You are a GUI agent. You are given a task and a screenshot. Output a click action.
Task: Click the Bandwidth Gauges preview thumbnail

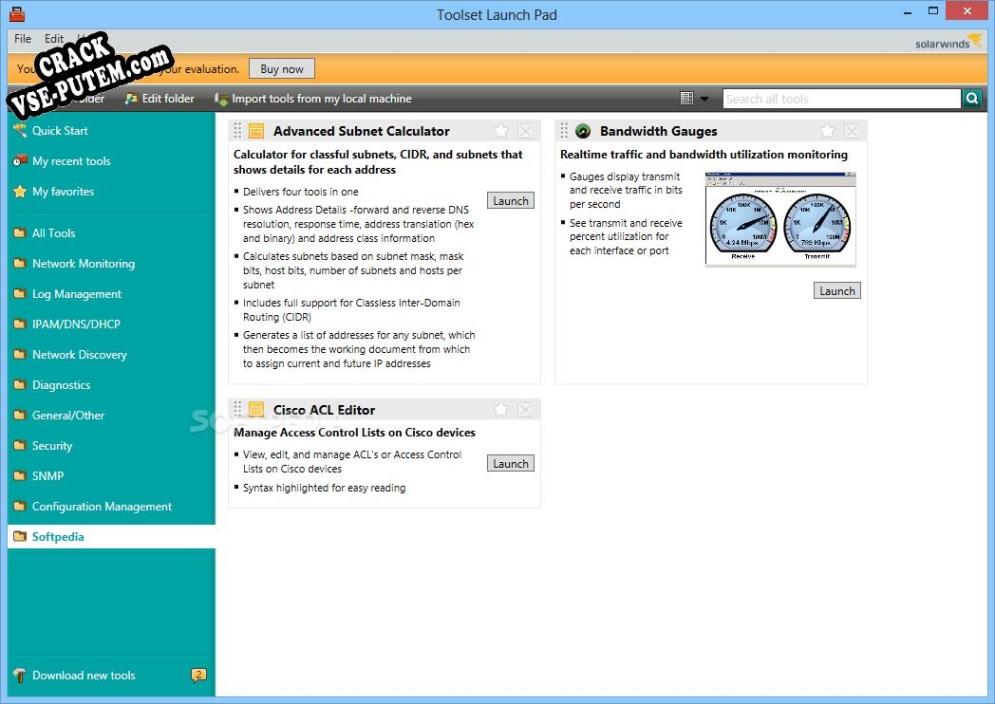(x=781, y=218)
